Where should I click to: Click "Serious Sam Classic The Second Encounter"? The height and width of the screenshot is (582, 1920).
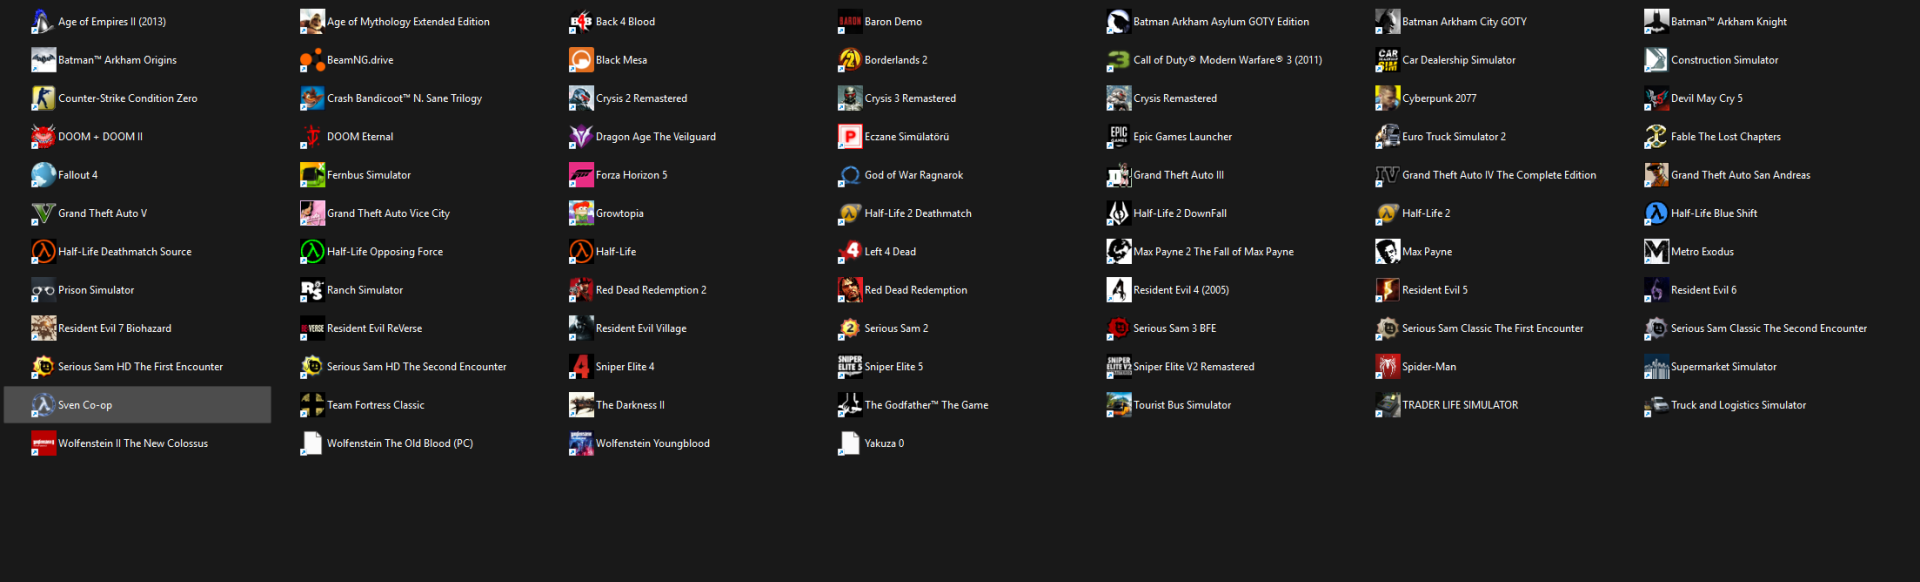tap(1769, 328)
